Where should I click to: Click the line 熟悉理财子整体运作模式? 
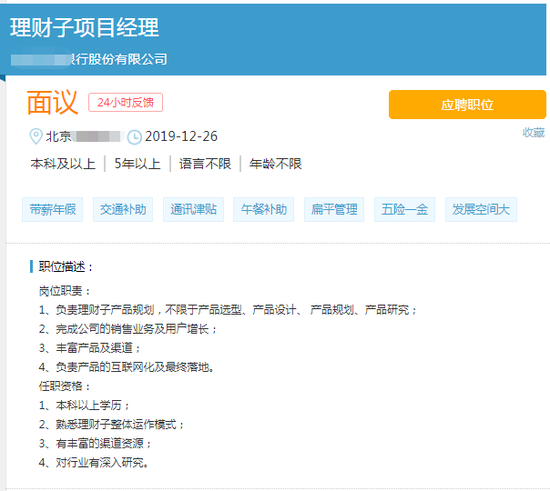tap(111, 424)
